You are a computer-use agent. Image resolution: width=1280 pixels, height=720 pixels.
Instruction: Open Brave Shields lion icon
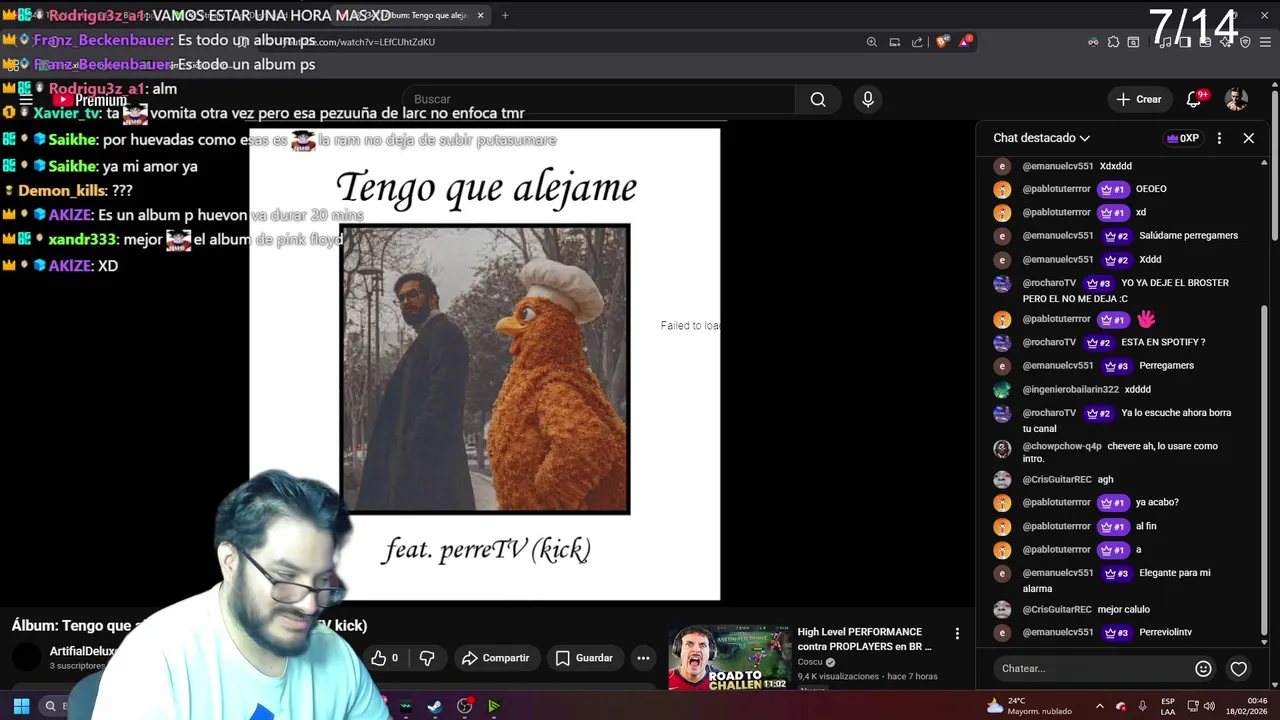pyautogui.click(x=941, y=42)
